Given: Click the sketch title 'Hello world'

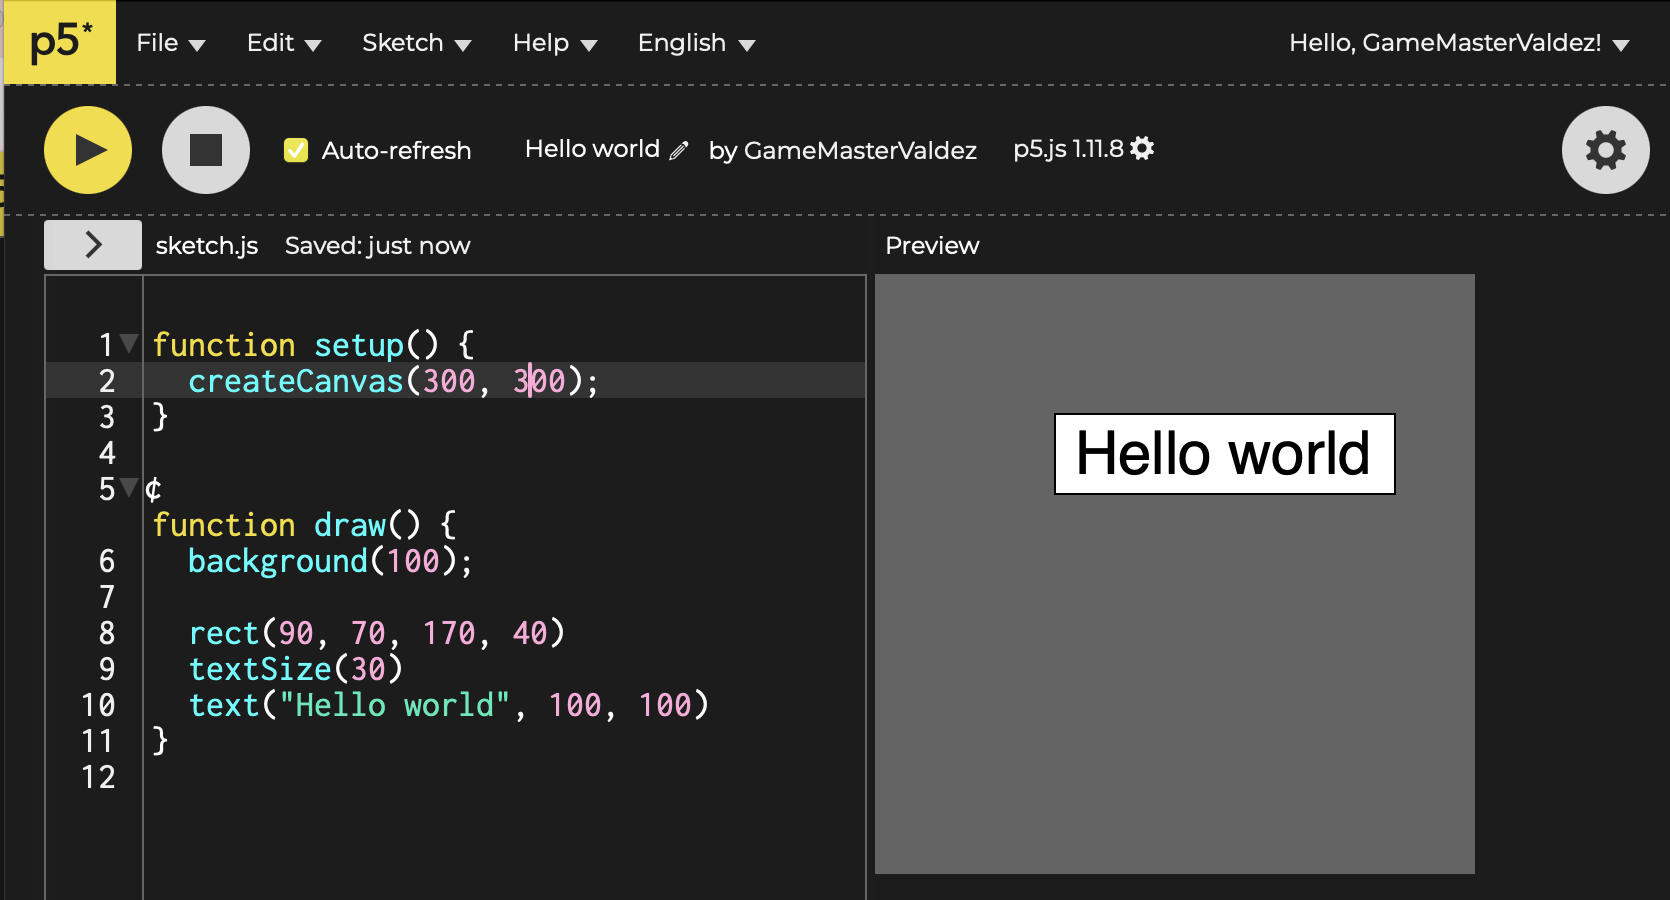Looking at the screenshot, I should (591, 149).
